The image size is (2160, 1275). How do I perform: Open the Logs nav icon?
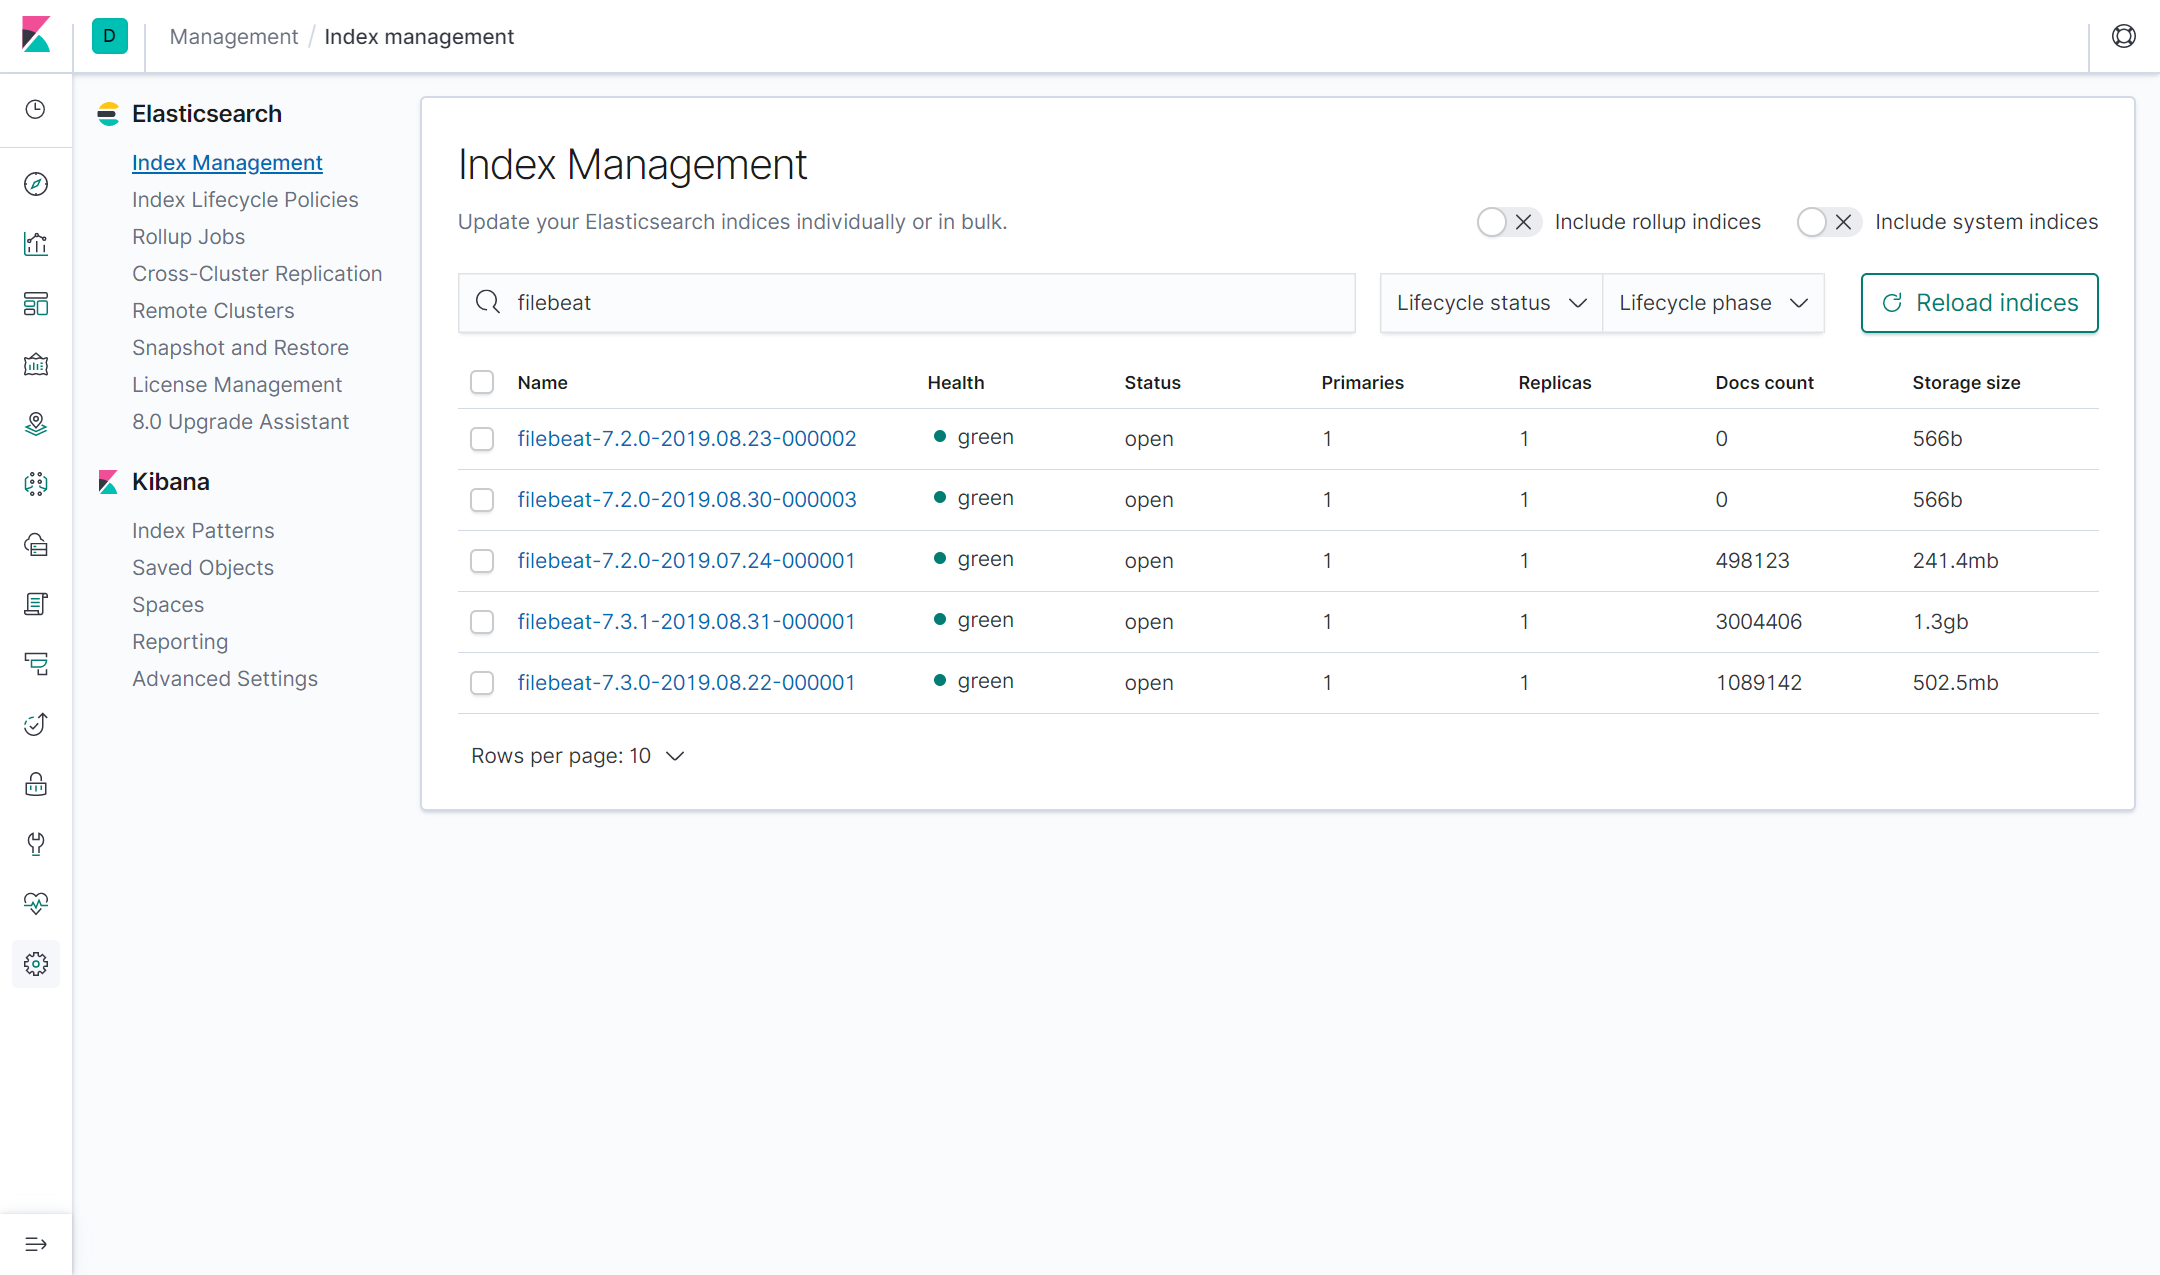36,604
